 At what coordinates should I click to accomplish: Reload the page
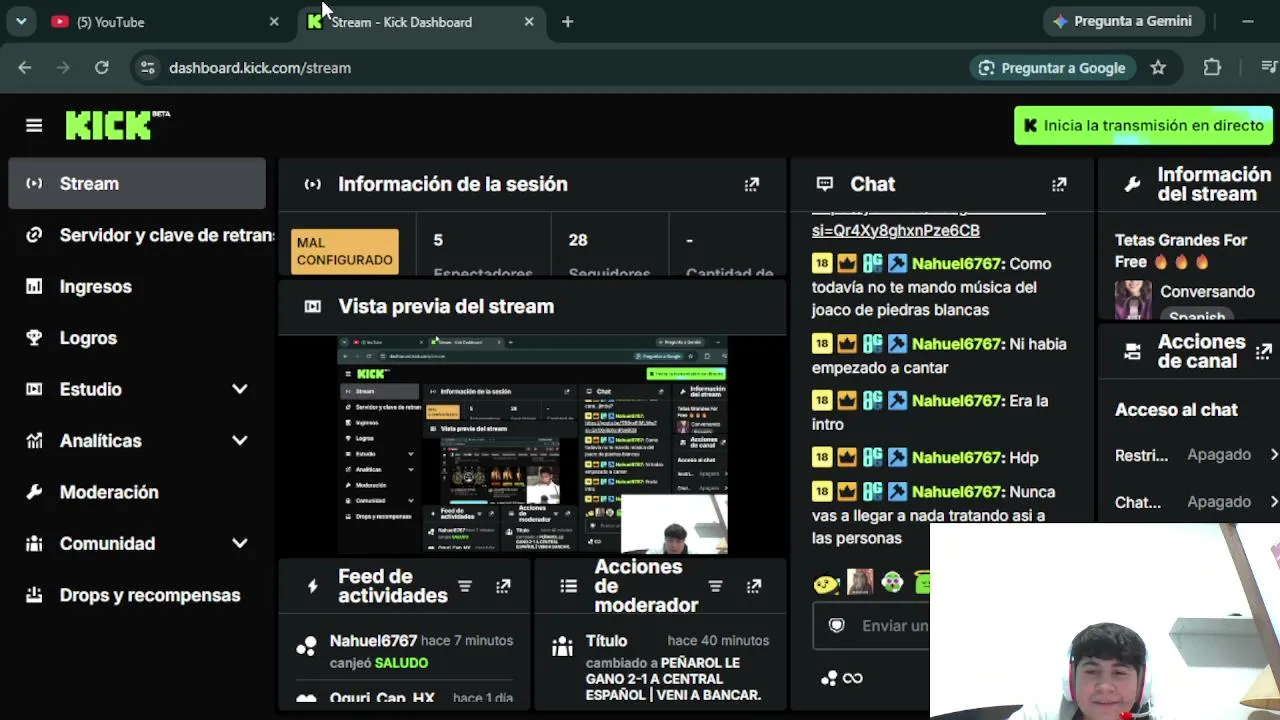point(102,68)
